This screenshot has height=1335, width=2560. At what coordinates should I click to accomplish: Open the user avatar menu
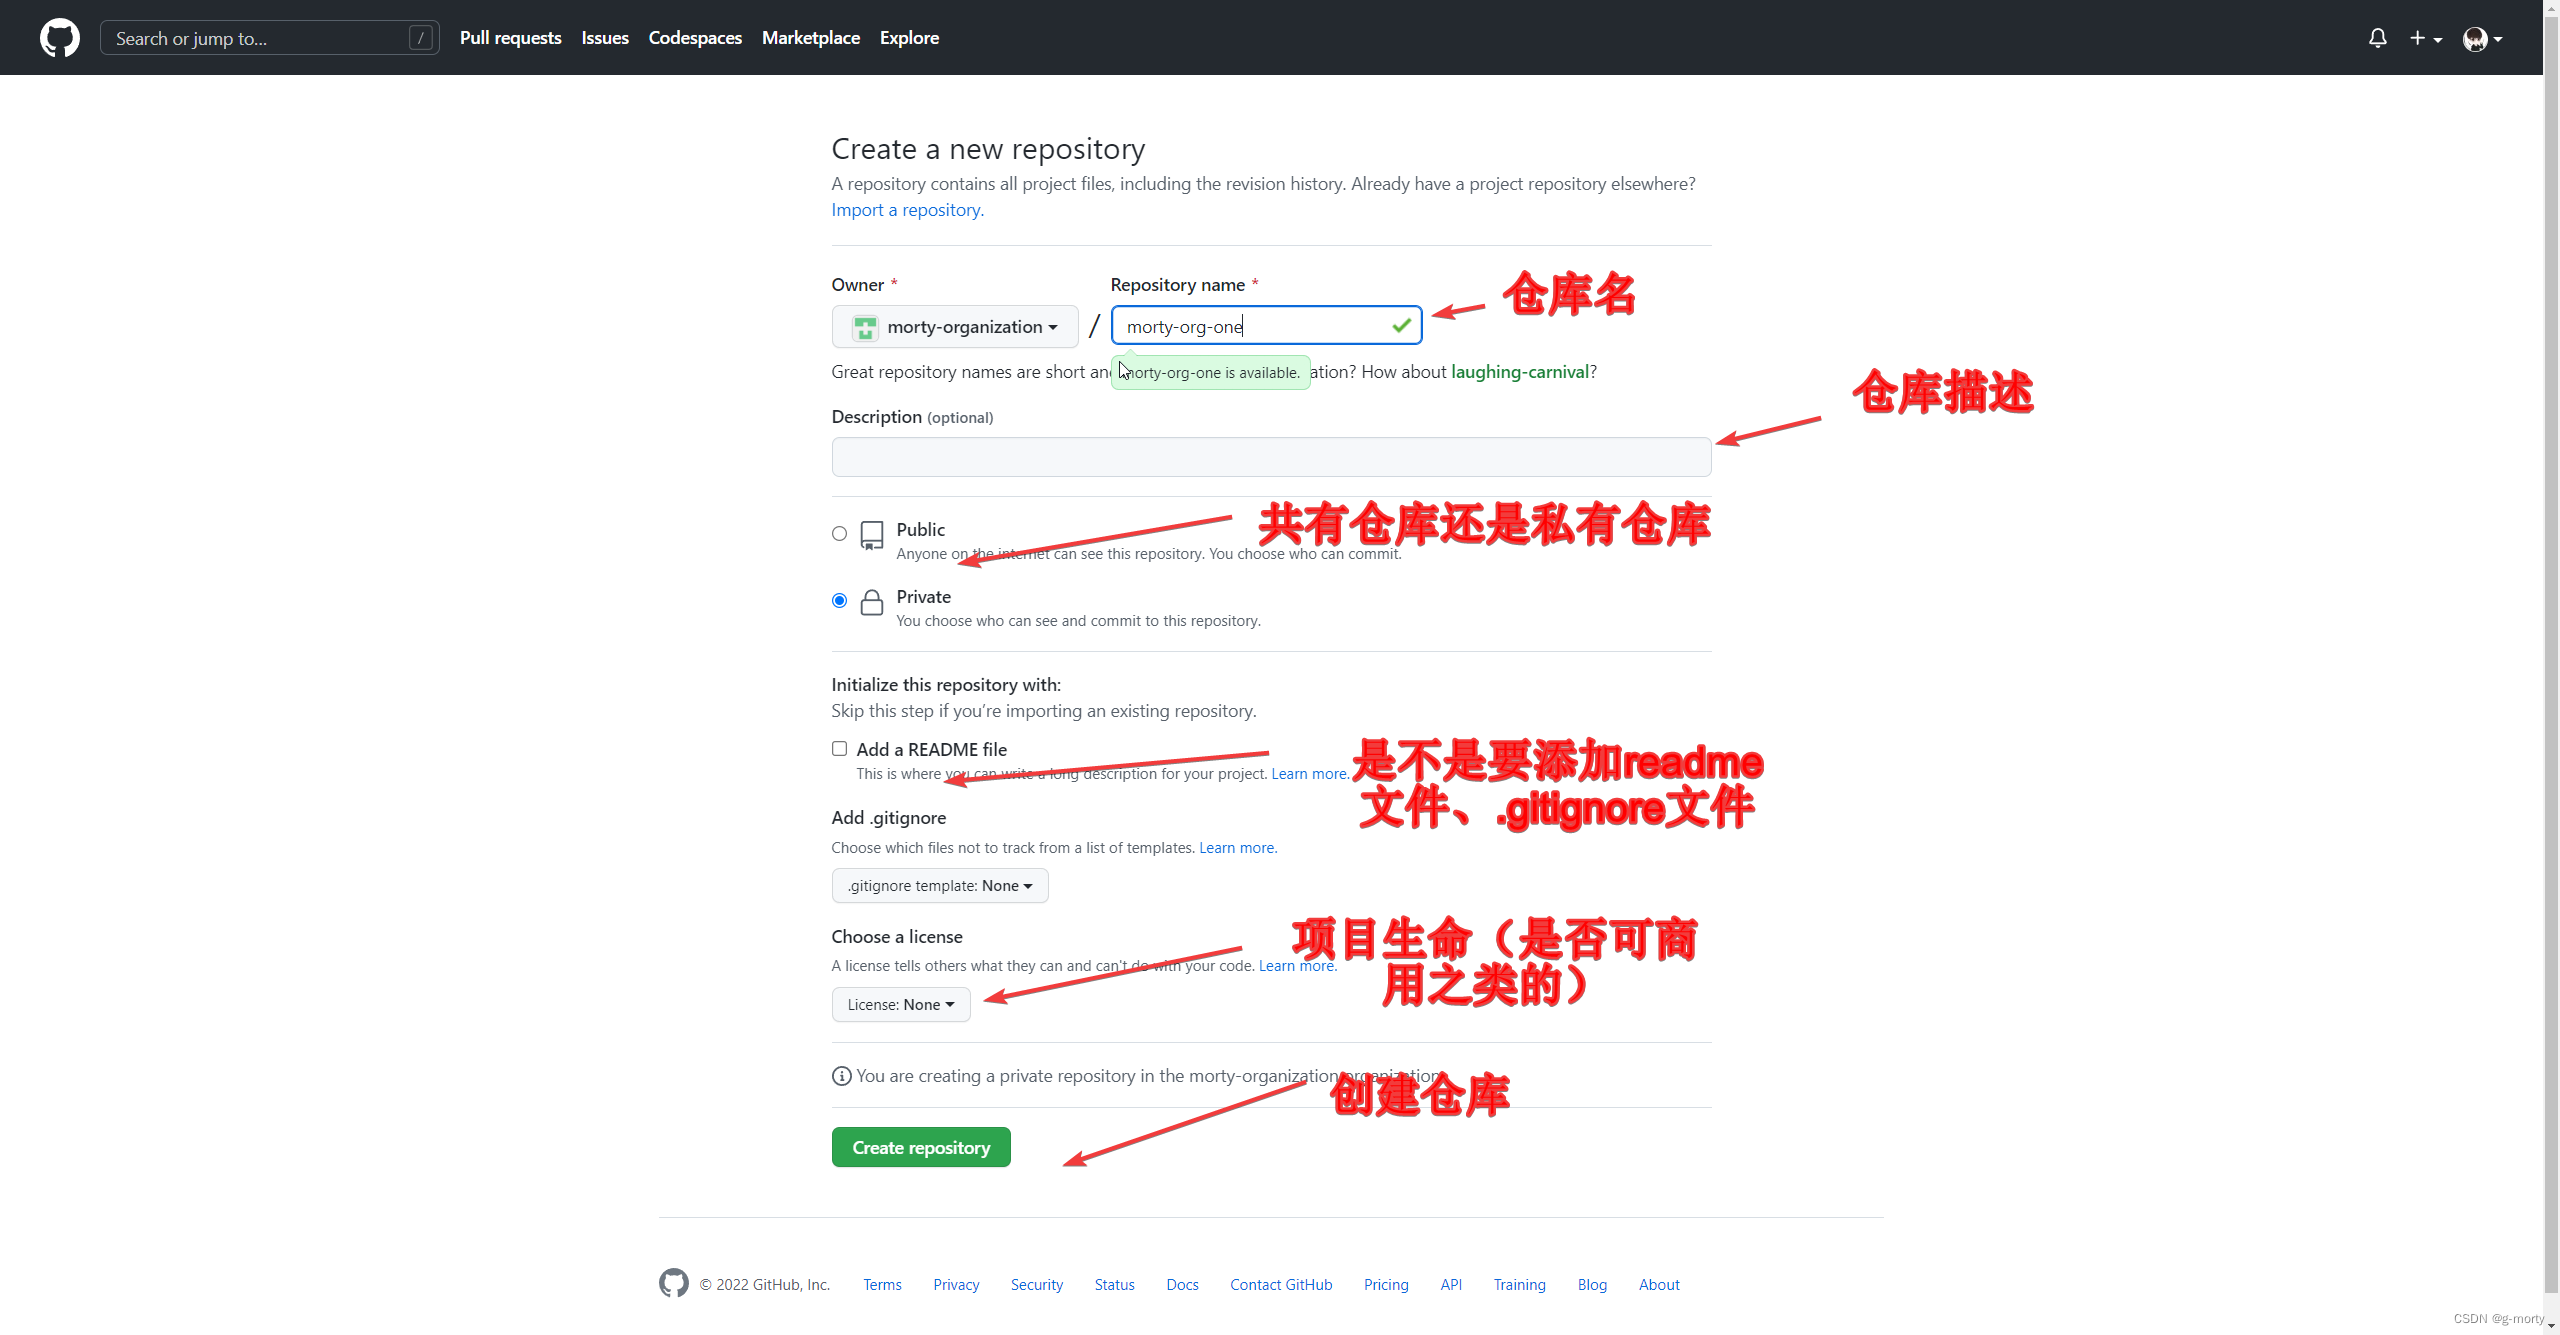coord(2483,38)
